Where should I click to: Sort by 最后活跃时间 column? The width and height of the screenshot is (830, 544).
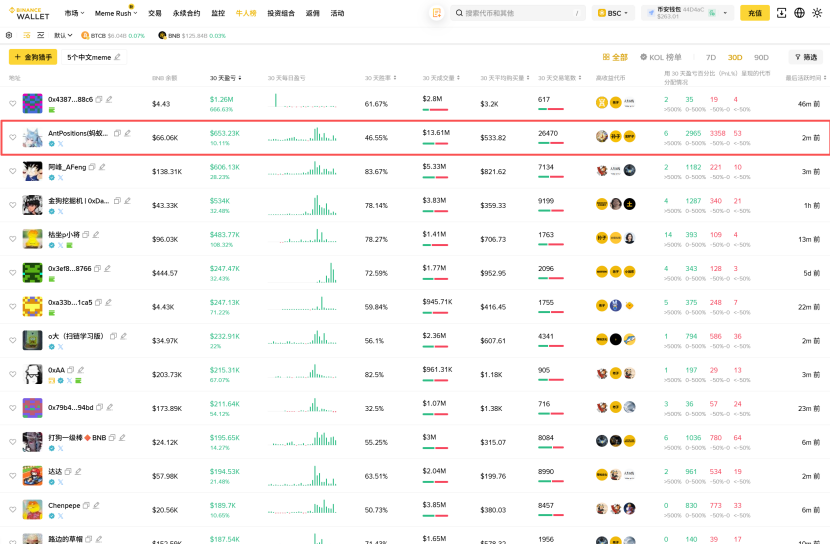806,78
